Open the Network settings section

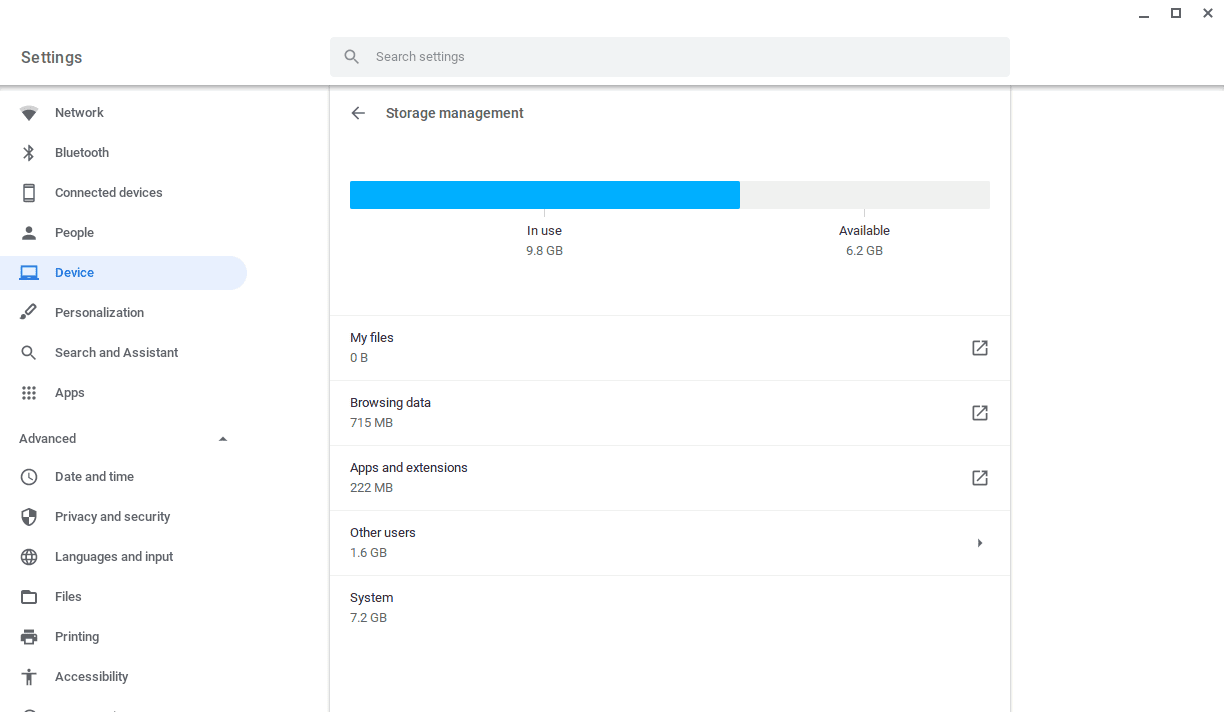coord(79,113)
